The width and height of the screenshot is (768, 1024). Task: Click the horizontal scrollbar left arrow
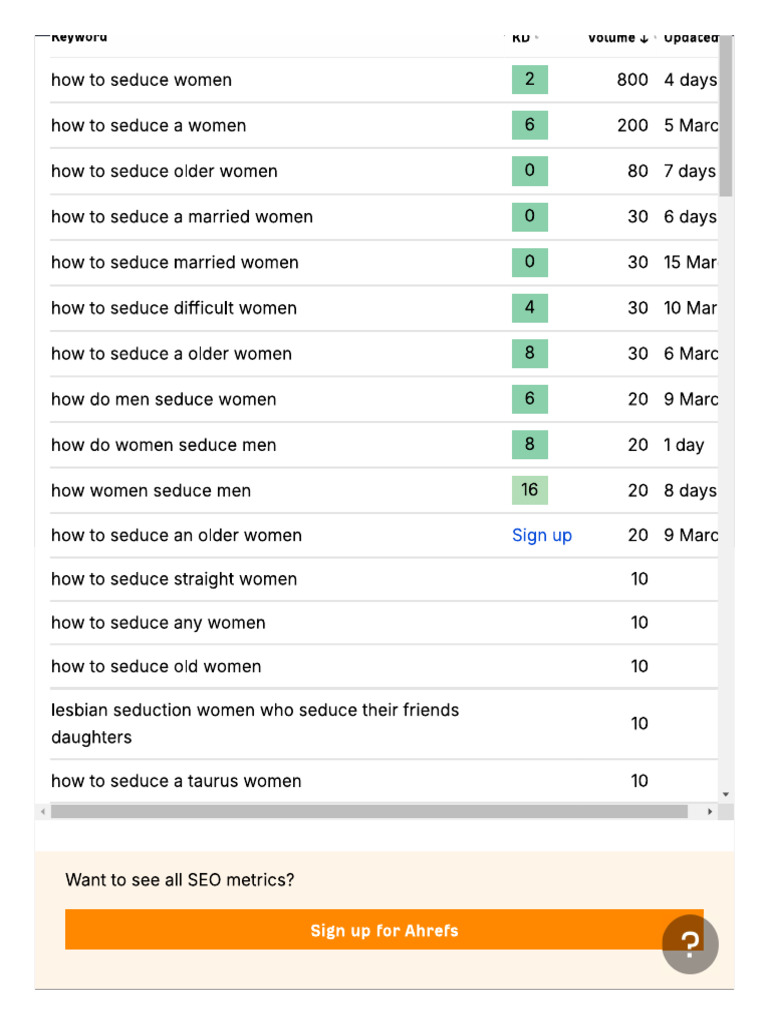[41, 811]
